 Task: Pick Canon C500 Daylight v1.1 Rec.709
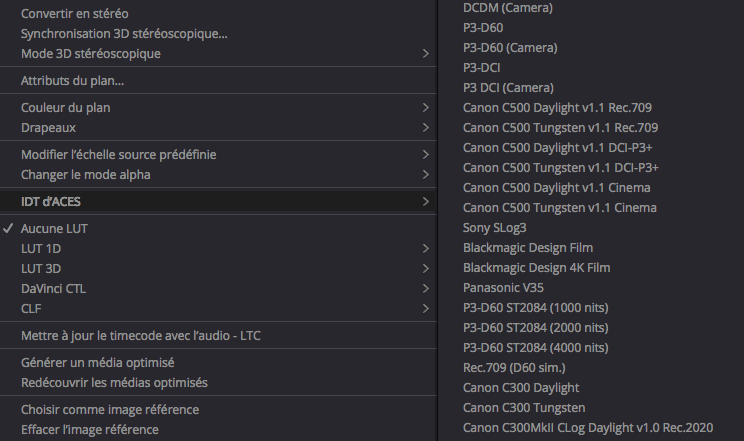[557, 108]
